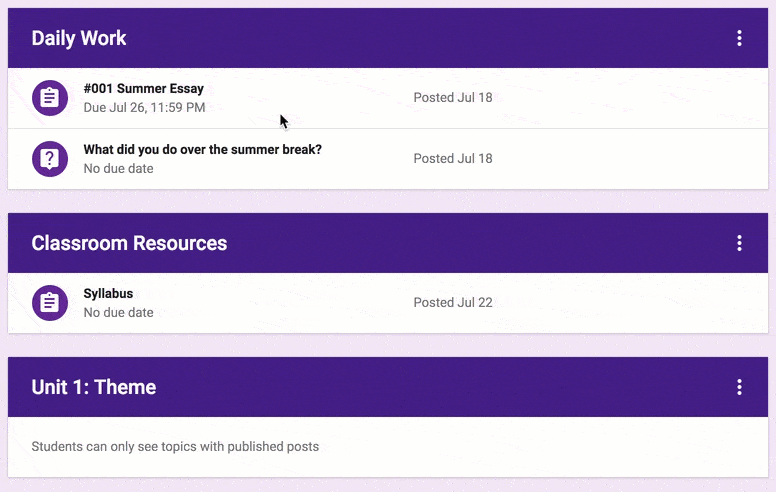Open the #001 Summer Essay assignment
Screen dimensions: 776x492
point(144,89)
